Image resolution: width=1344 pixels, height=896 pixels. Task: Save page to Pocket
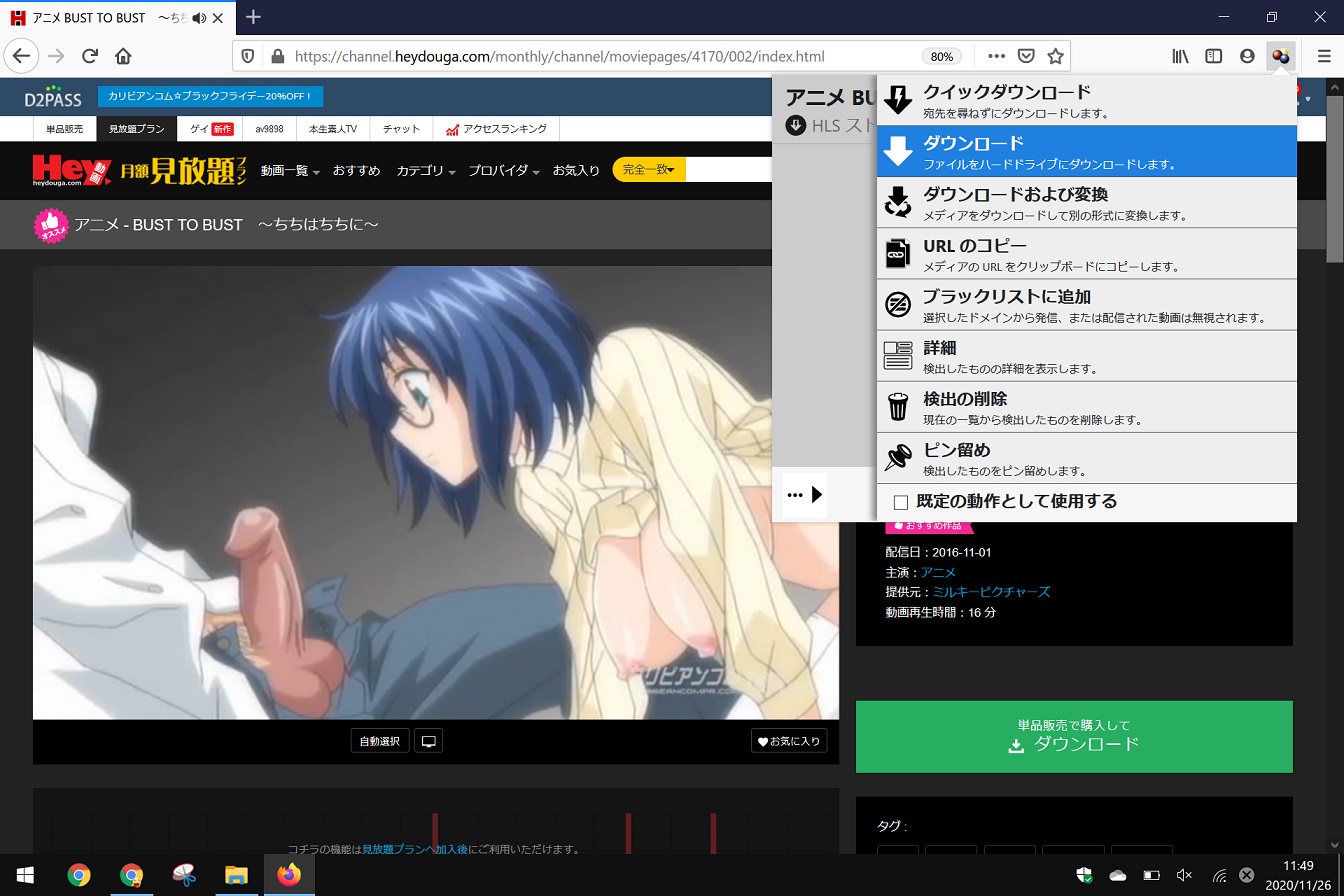coord(1026,56)
